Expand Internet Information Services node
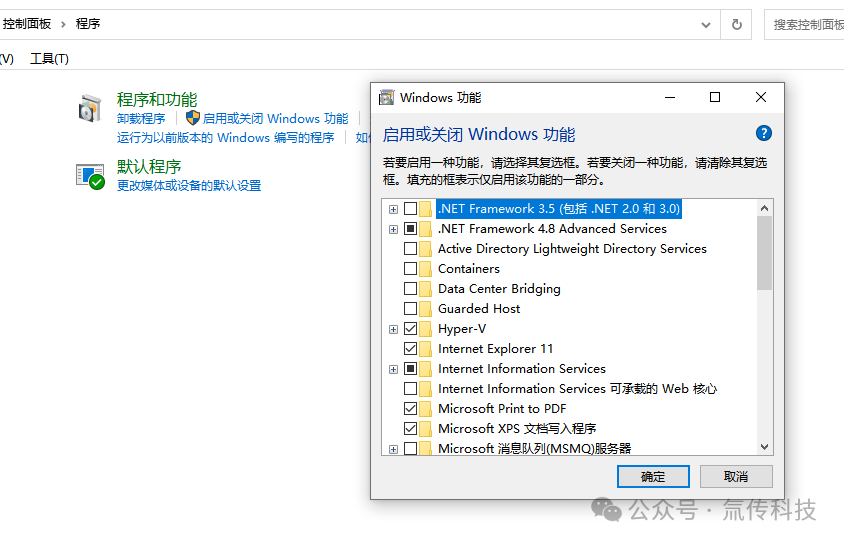 pos(393,370)
